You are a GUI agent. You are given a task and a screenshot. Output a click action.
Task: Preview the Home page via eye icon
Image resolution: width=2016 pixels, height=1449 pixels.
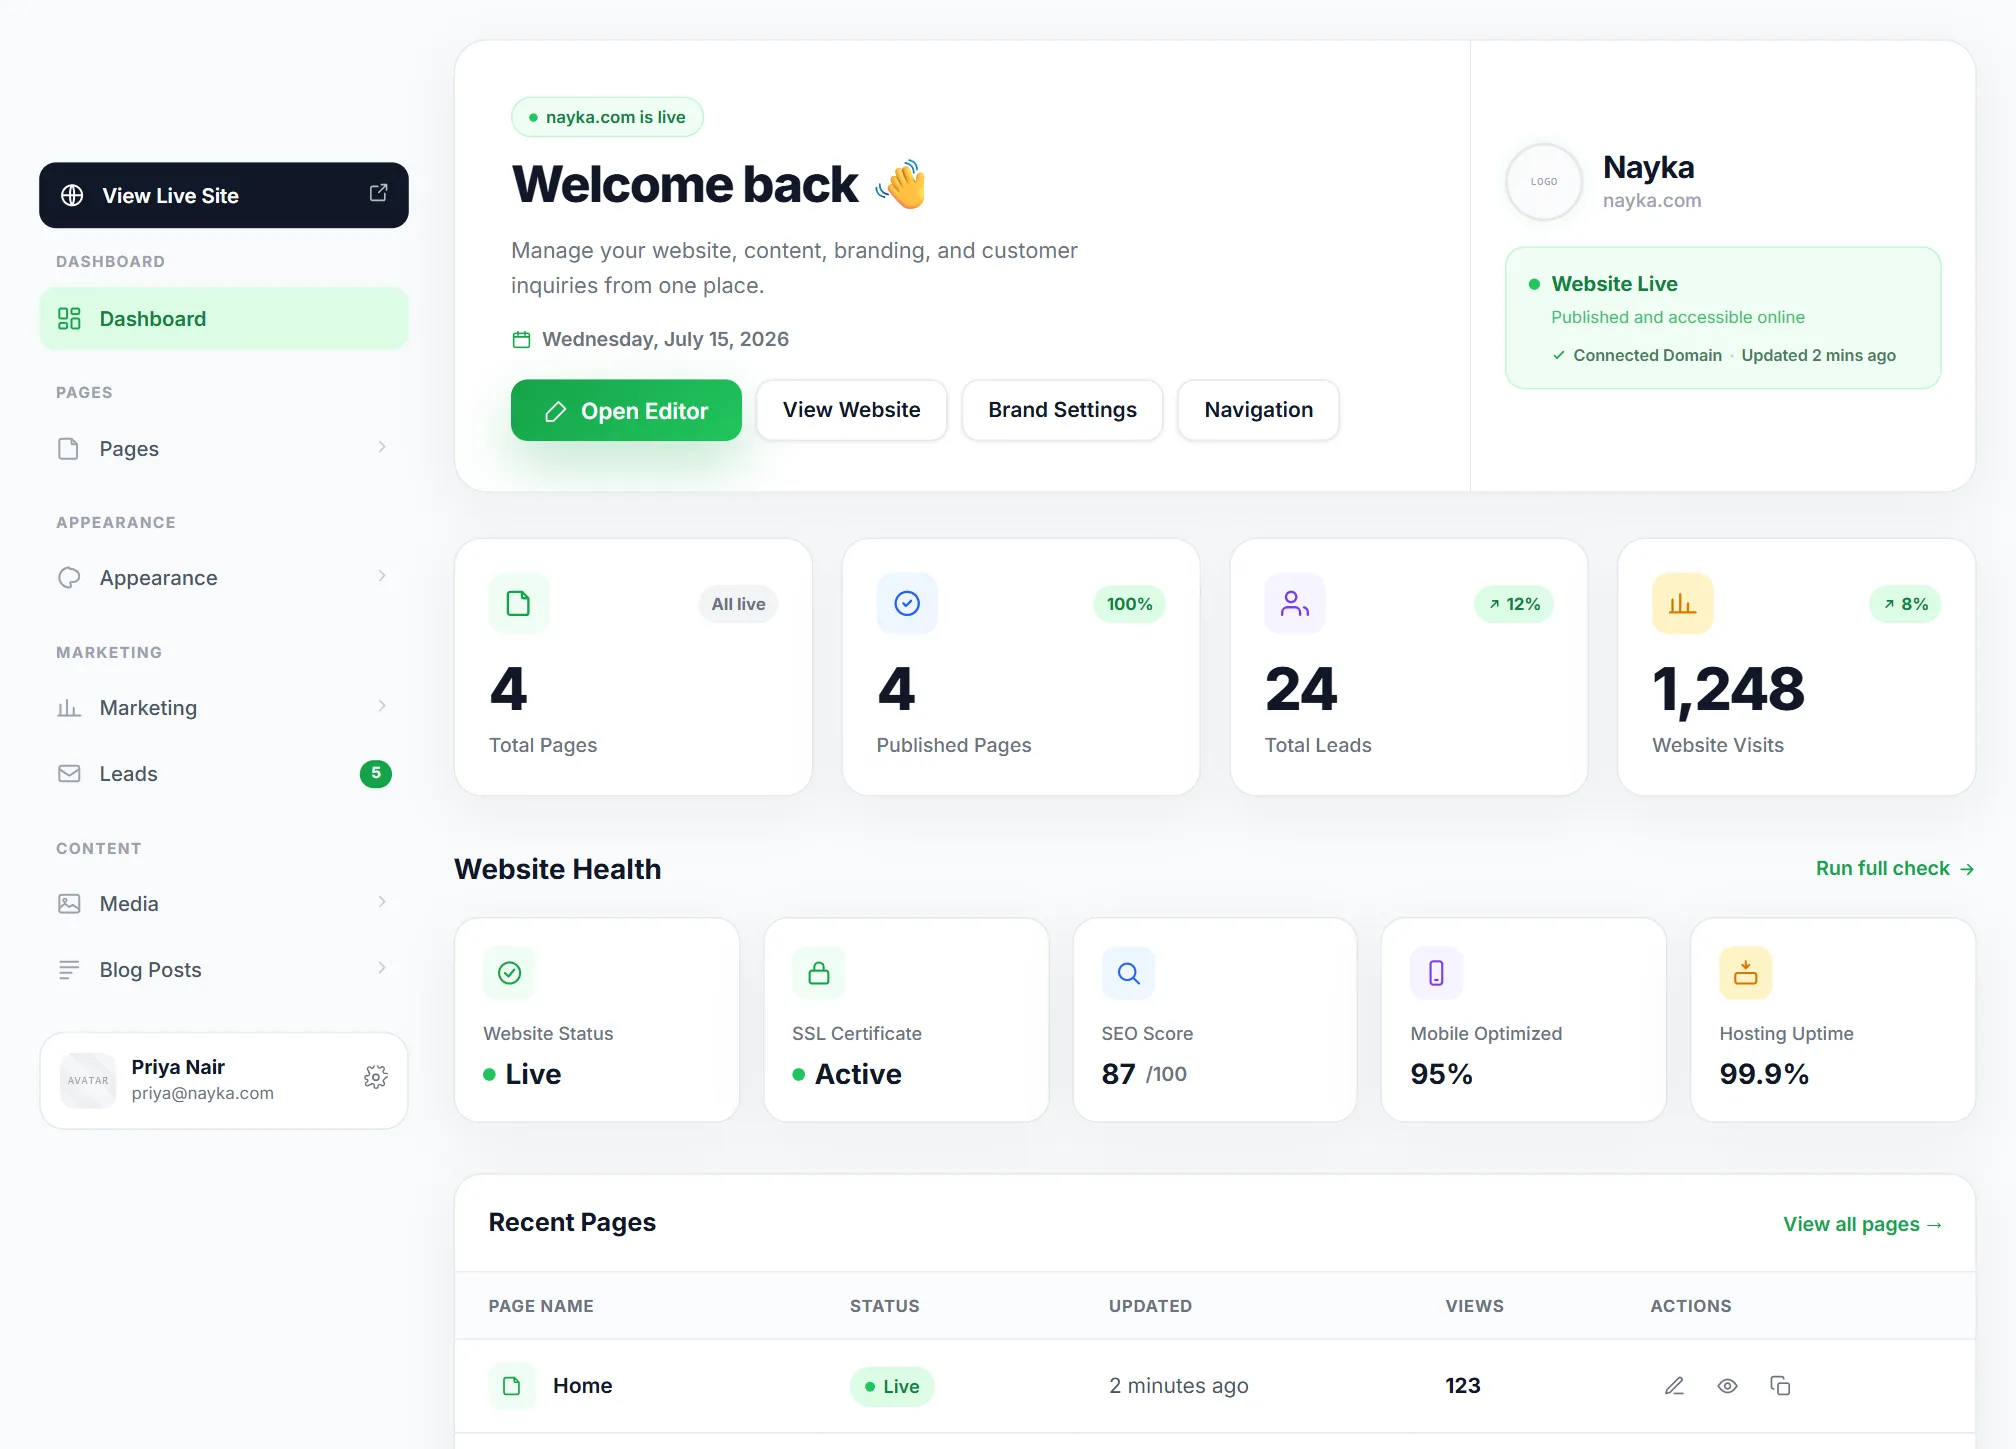(1727, 1386)
